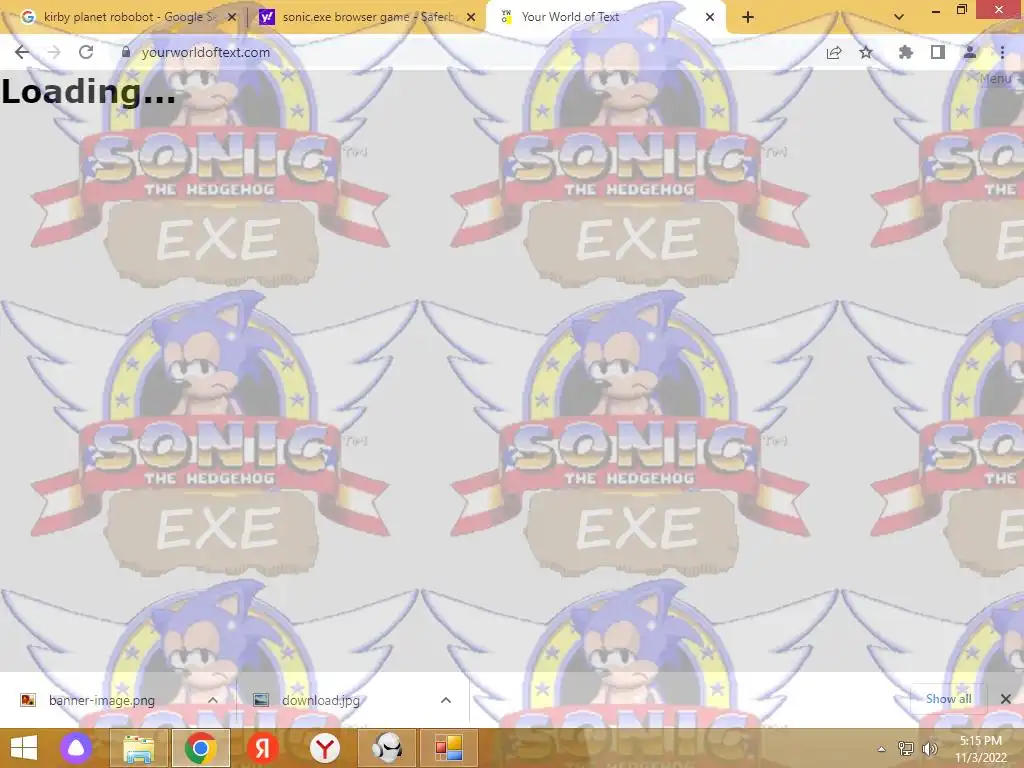Show hidden system tray icons
Image resolution: width=1024 pixels, height=768 pixels.
pyautogui.click(x=882, y=749)
